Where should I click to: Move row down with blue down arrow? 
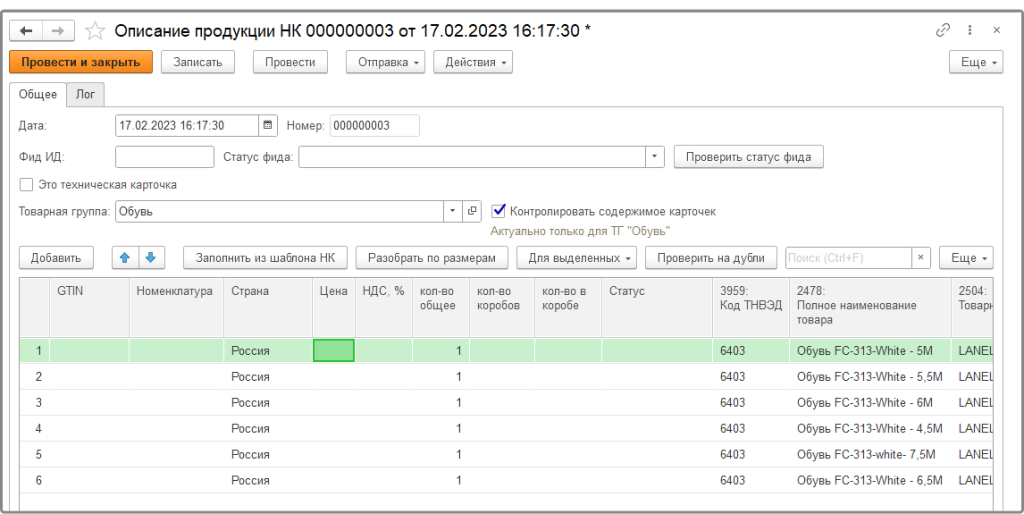(151, 257)
